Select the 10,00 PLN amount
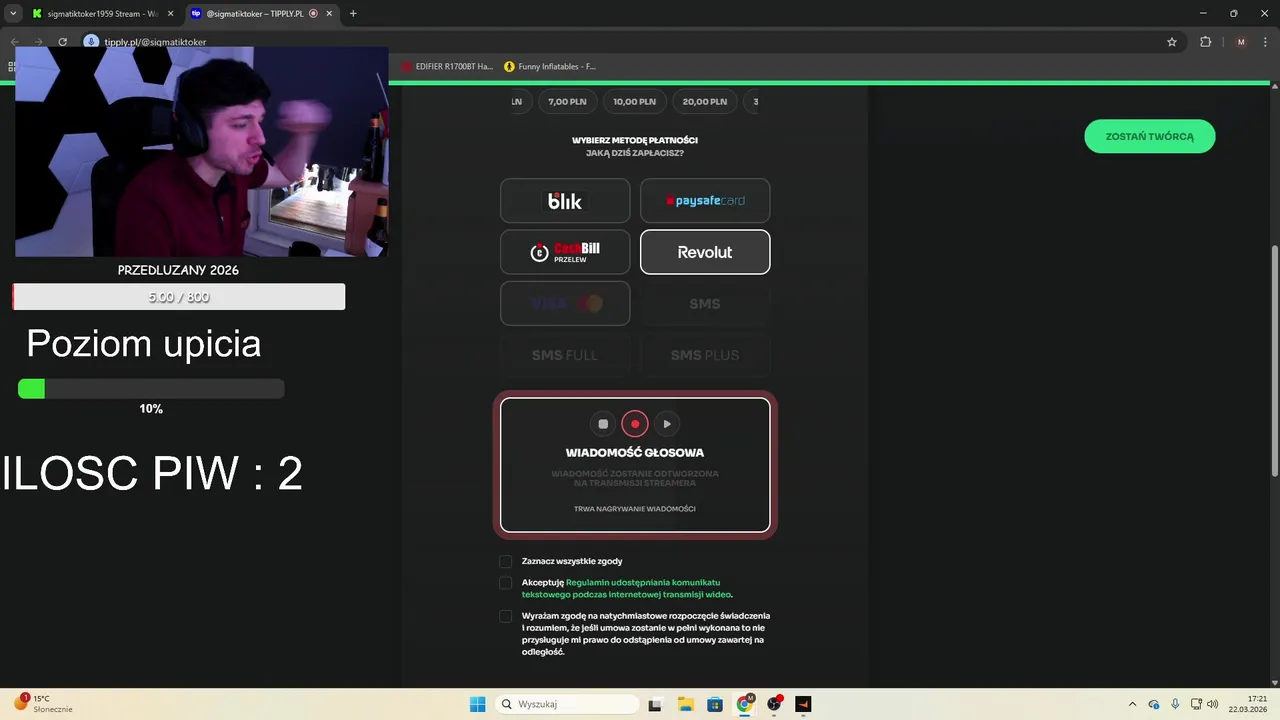This screenshot has width=1280, height=720. point(635,101)
